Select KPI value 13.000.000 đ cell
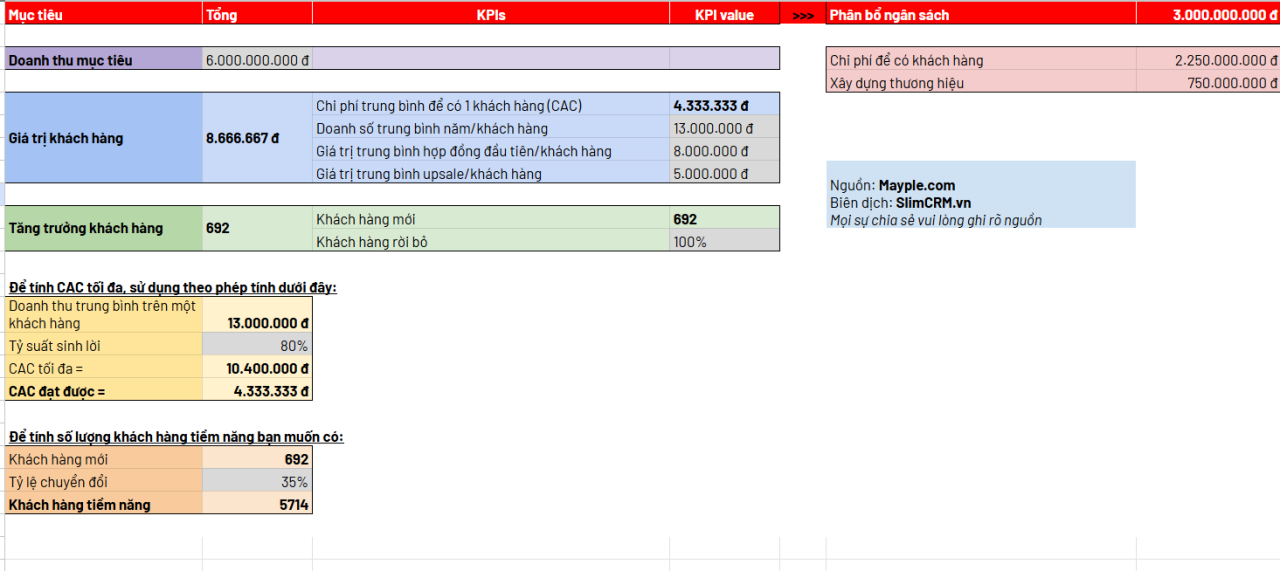The height and width of the screenshot is (571, 1280). click(725, 127)
